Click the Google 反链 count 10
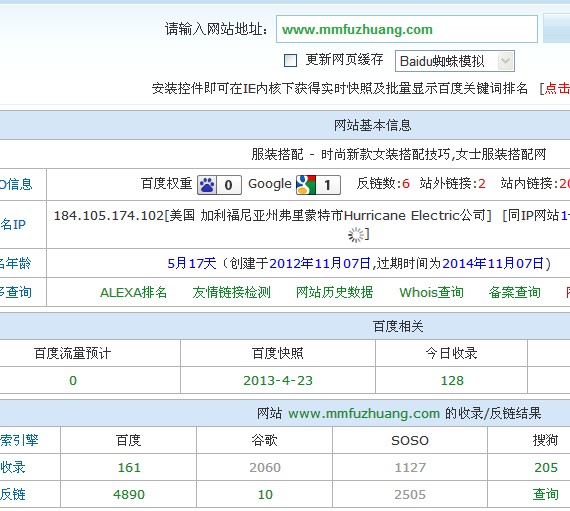Screen dimensions: 570x511 (265, 494)
